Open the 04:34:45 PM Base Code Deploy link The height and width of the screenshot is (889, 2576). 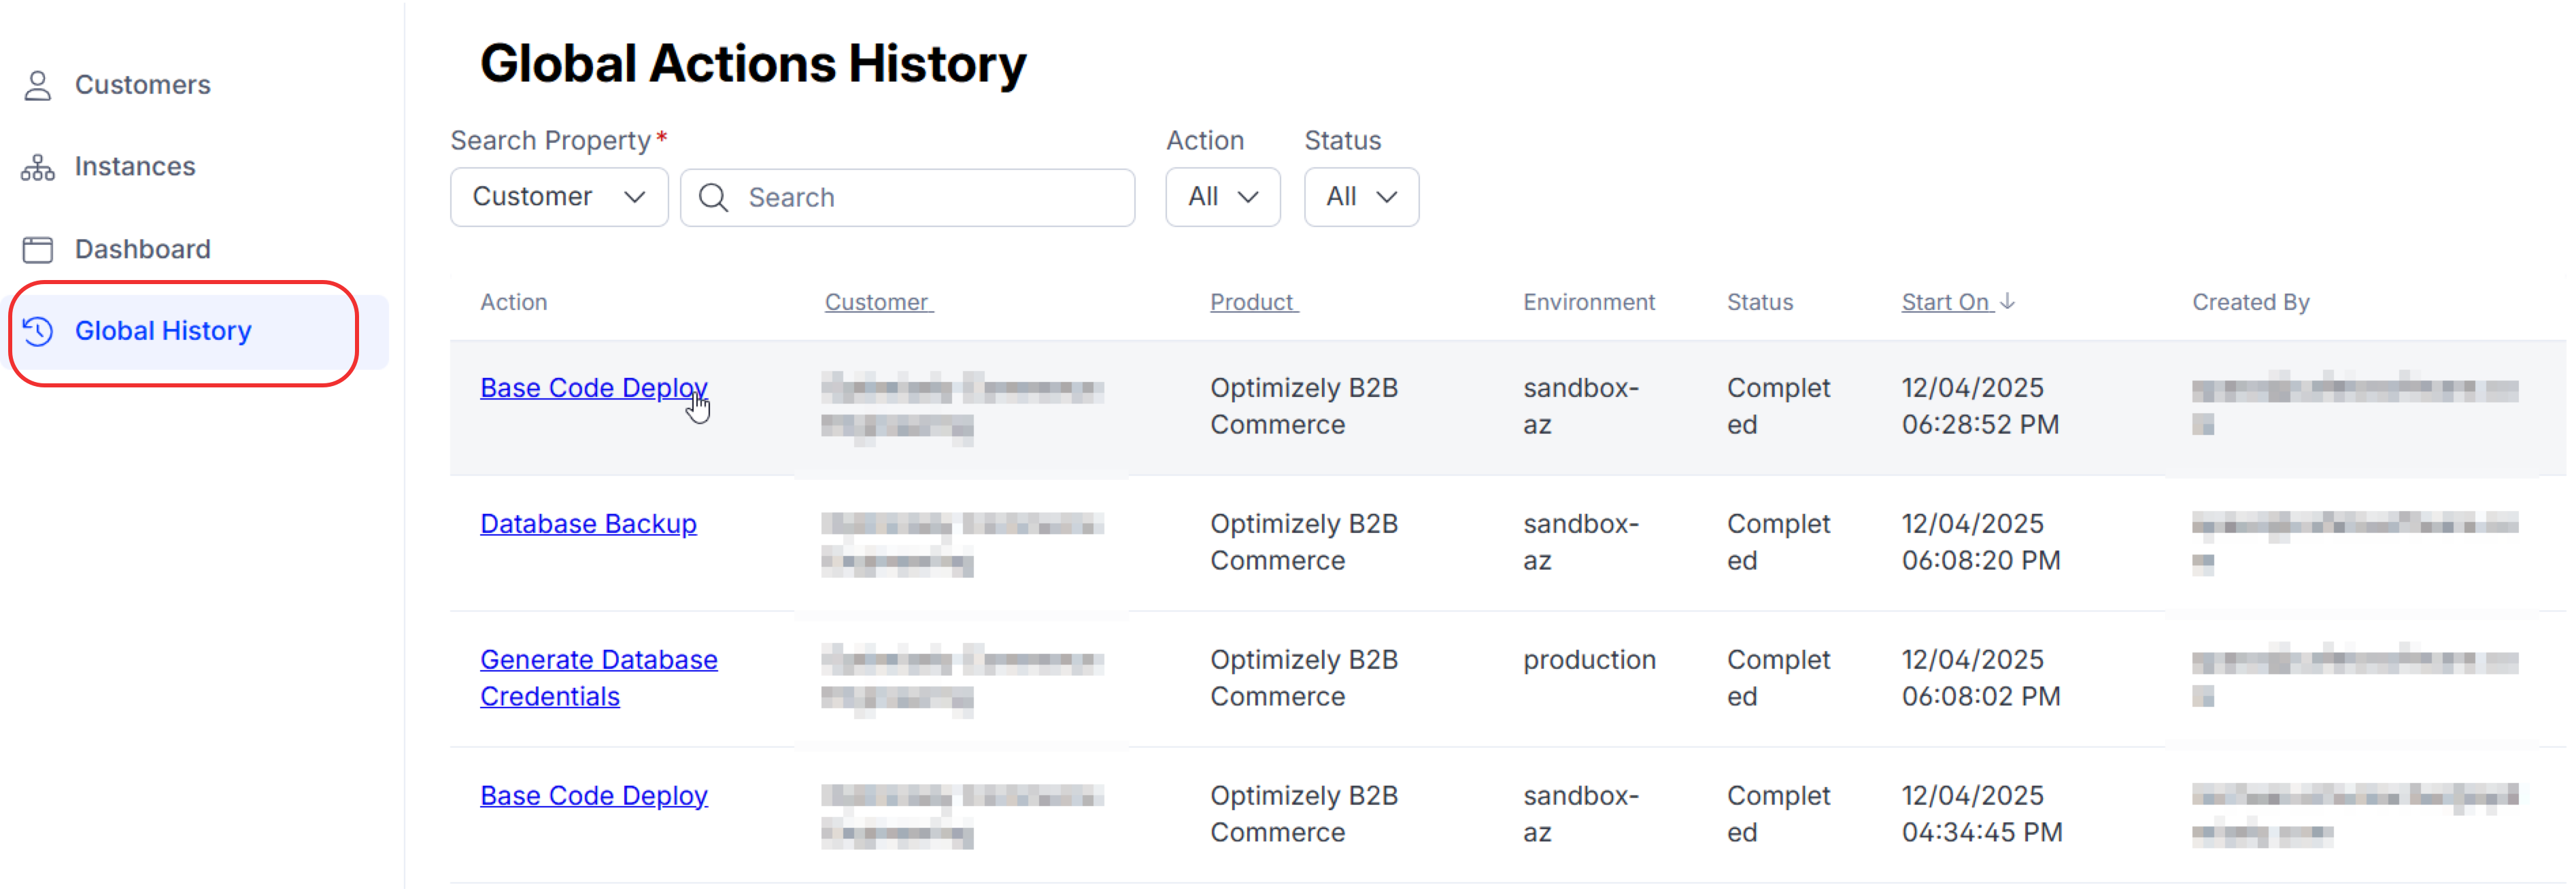pos(593,796)
